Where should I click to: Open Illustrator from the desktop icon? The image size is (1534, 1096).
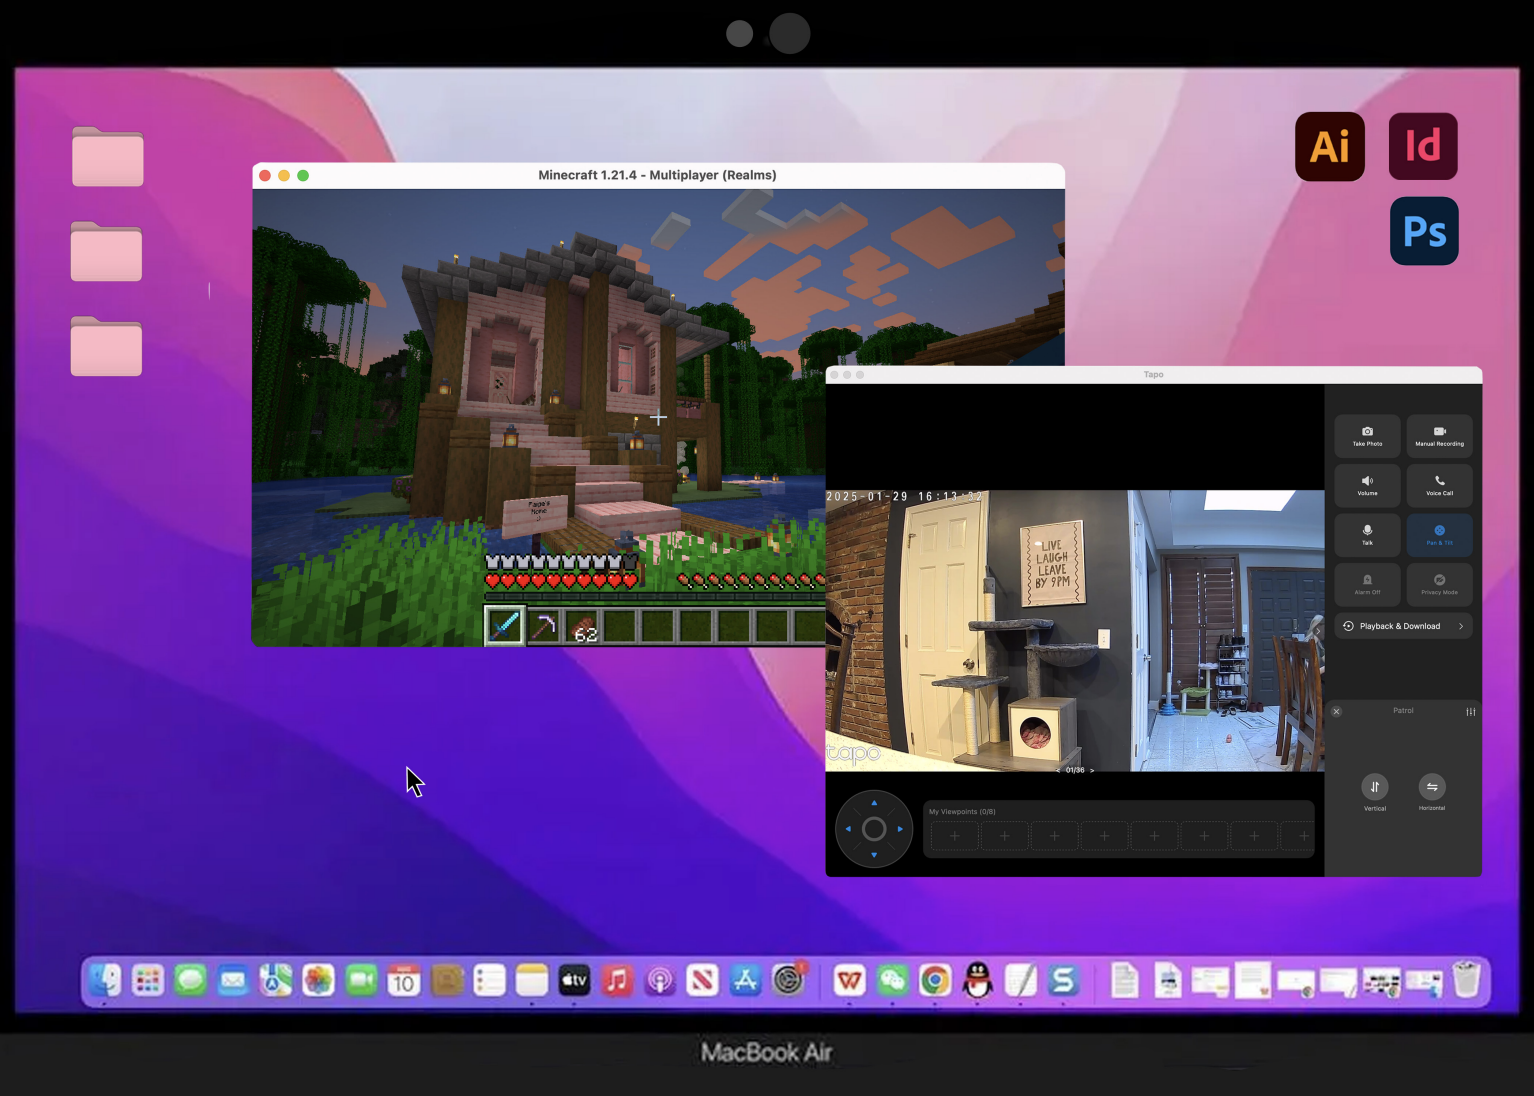tap(1329, 146)
